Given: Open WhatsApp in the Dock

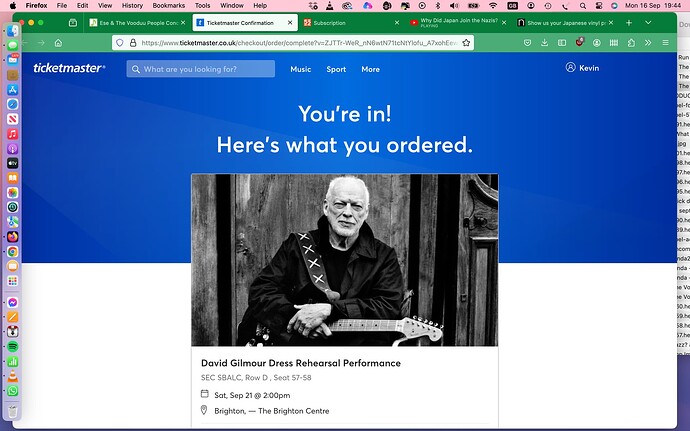Looking at the screenshot, I should (13, 390).
